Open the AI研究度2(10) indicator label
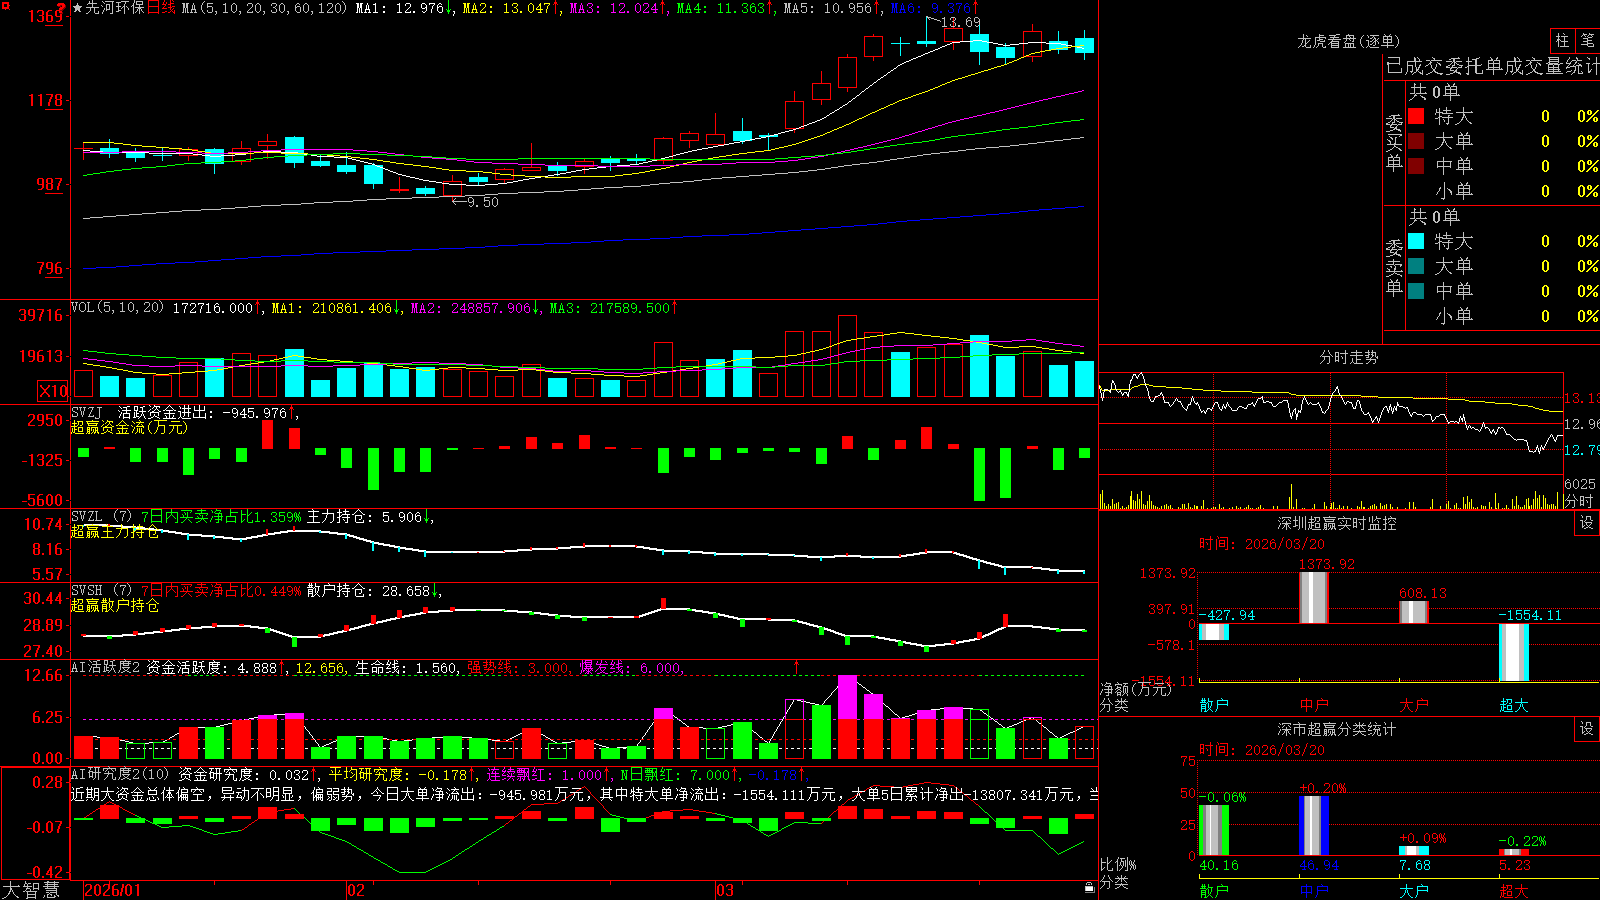 121,774
